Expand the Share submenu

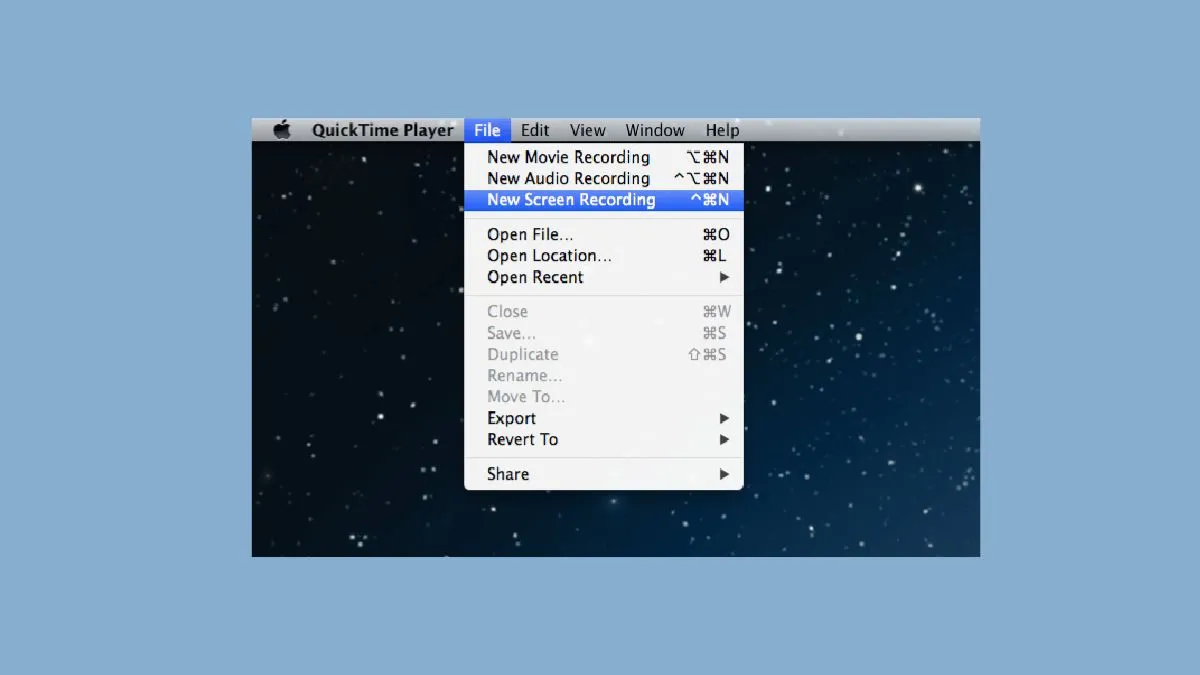[x=508, y=474]
